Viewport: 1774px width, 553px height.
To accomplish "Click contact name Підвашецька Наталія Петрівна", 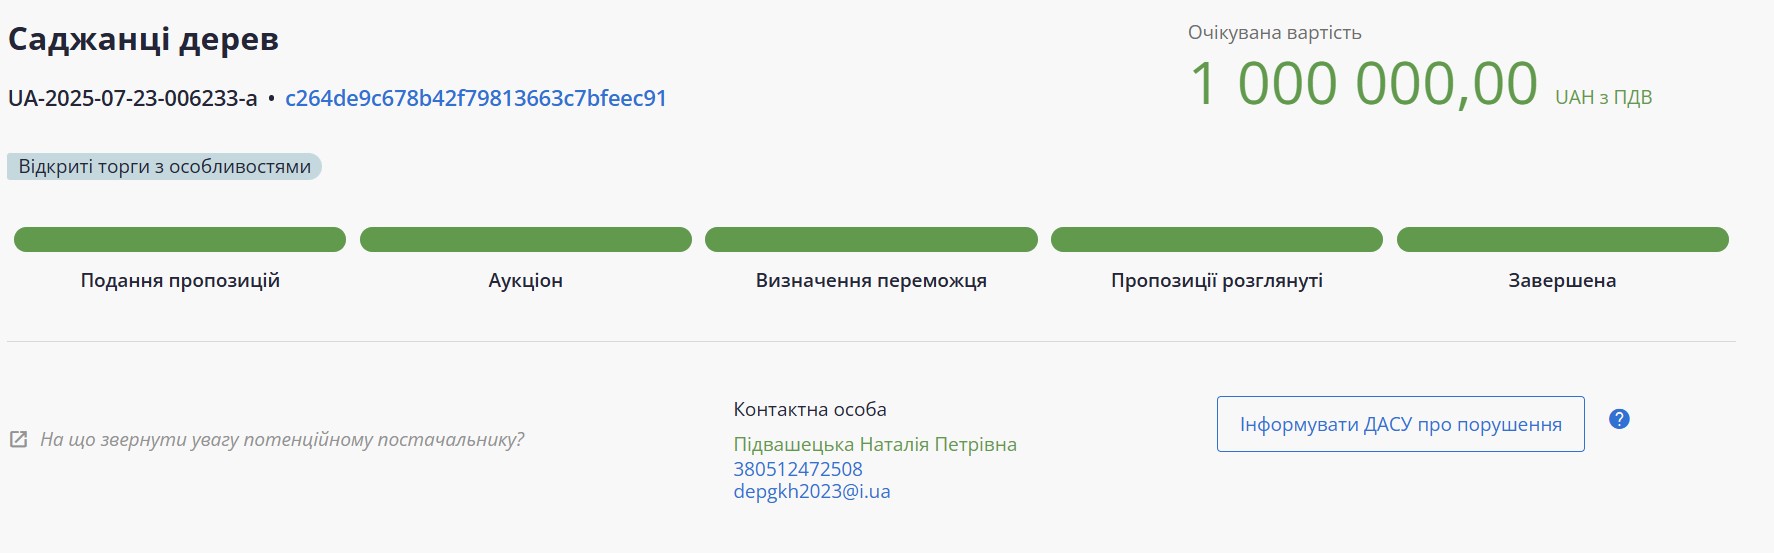I will click(x=874, y=444).
